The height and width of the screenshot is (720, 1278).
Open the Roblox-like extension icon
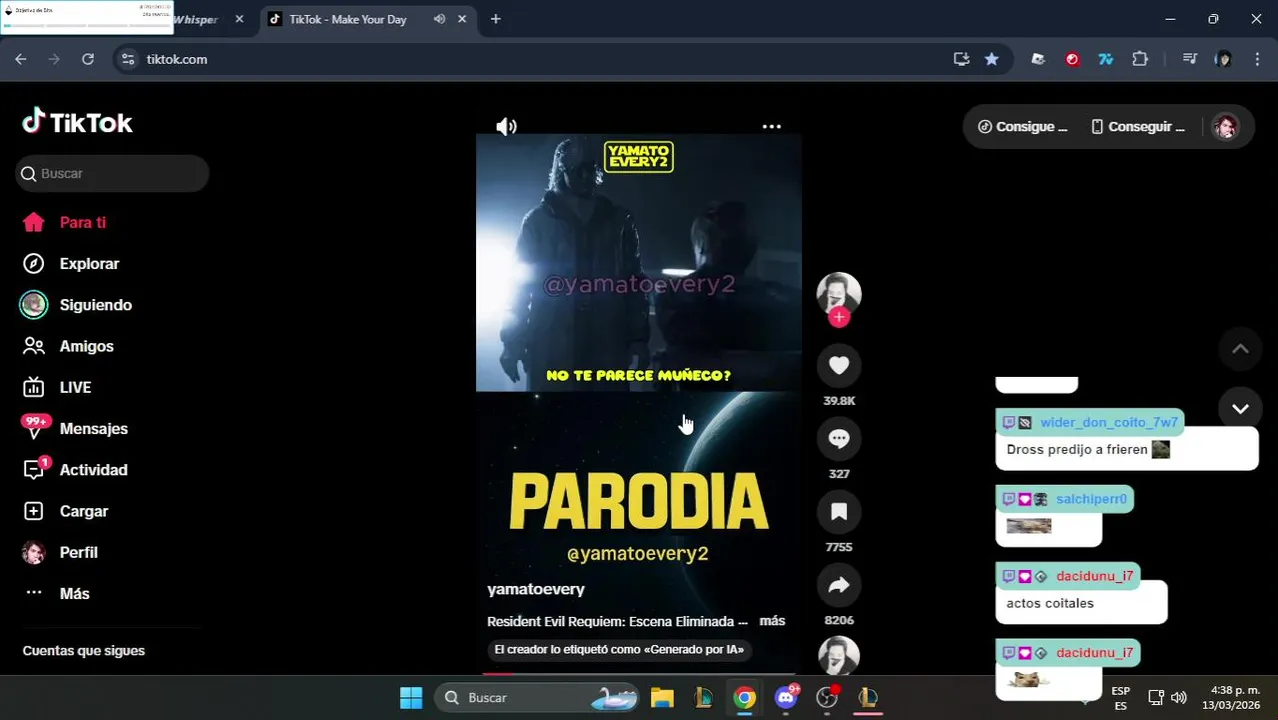(1038, 59)
